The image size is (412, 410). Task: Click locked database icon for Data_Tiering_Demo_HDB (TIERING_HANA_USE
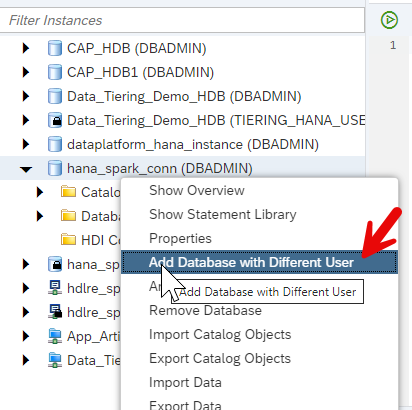(x=55, y=120)
